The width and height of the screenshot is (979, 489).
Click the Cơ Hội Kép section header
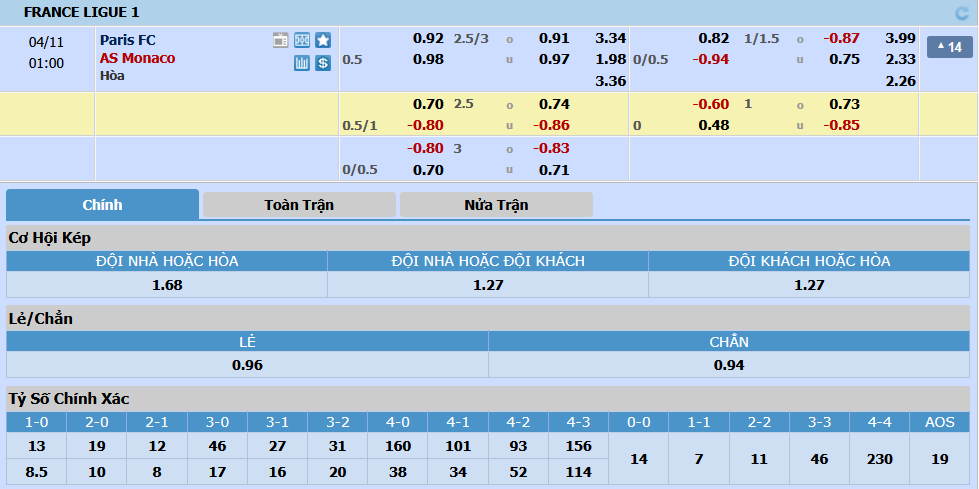pos(50,238)
